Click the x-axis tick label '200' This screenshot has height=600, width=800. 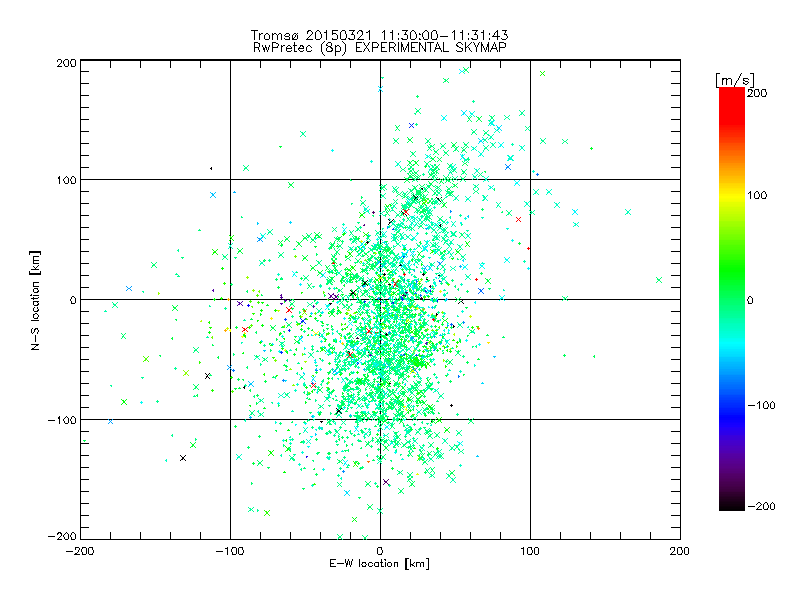tap(680, 551)
